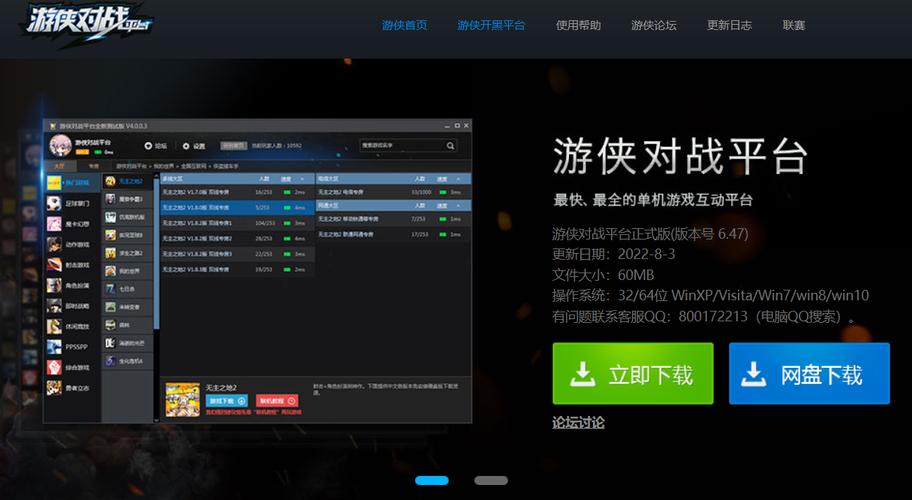Open 更新日志 from the top menu
Viewport: 912px width, 500px height.
tap(729, 25)
